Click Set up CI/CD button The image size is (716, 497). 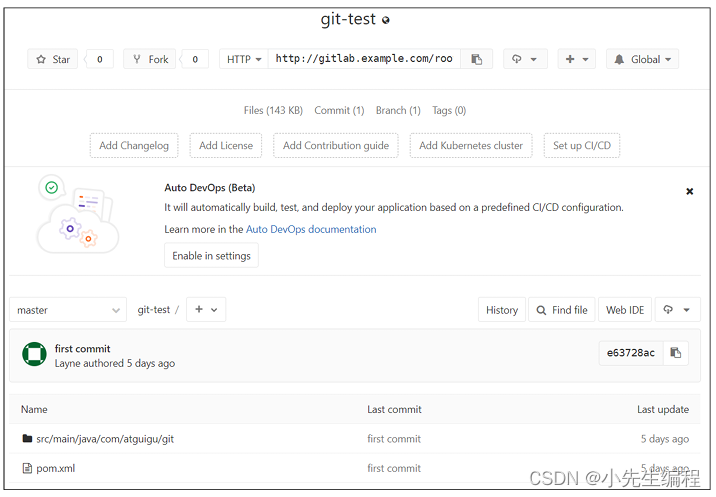(582, 146)
